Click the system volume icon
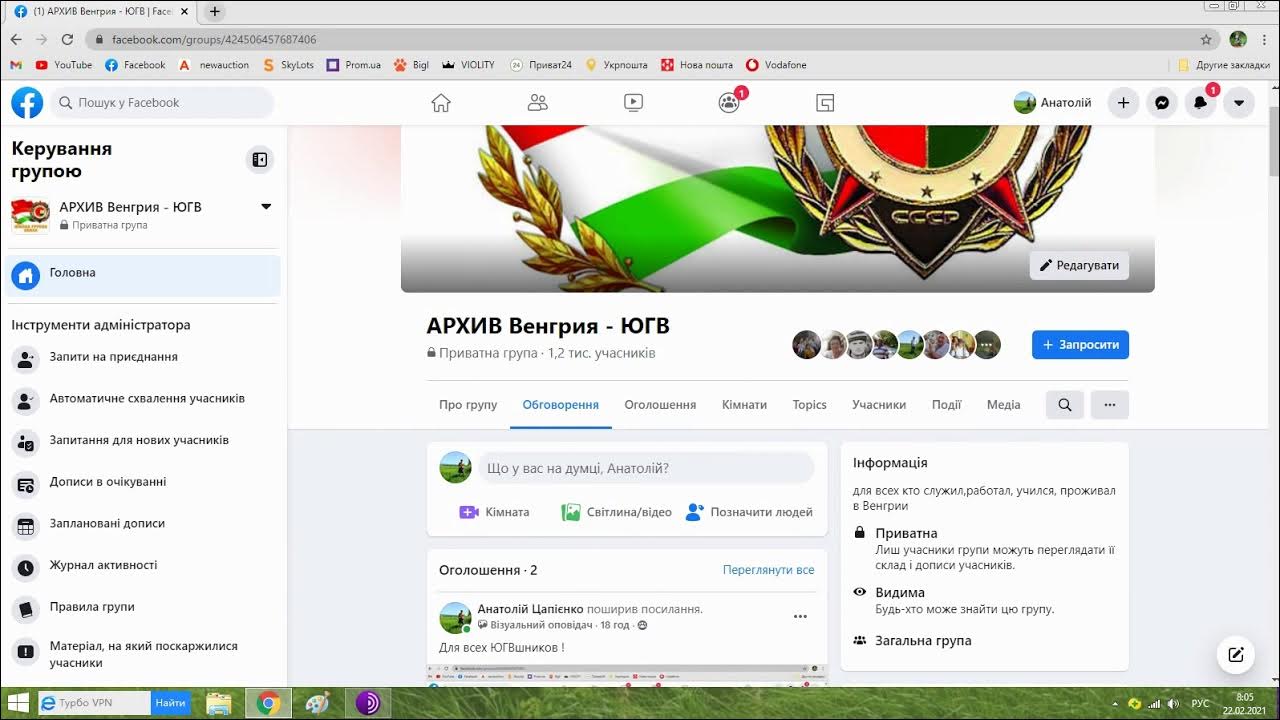Viewport: 1280px width, 720px height. point(1172,703)
